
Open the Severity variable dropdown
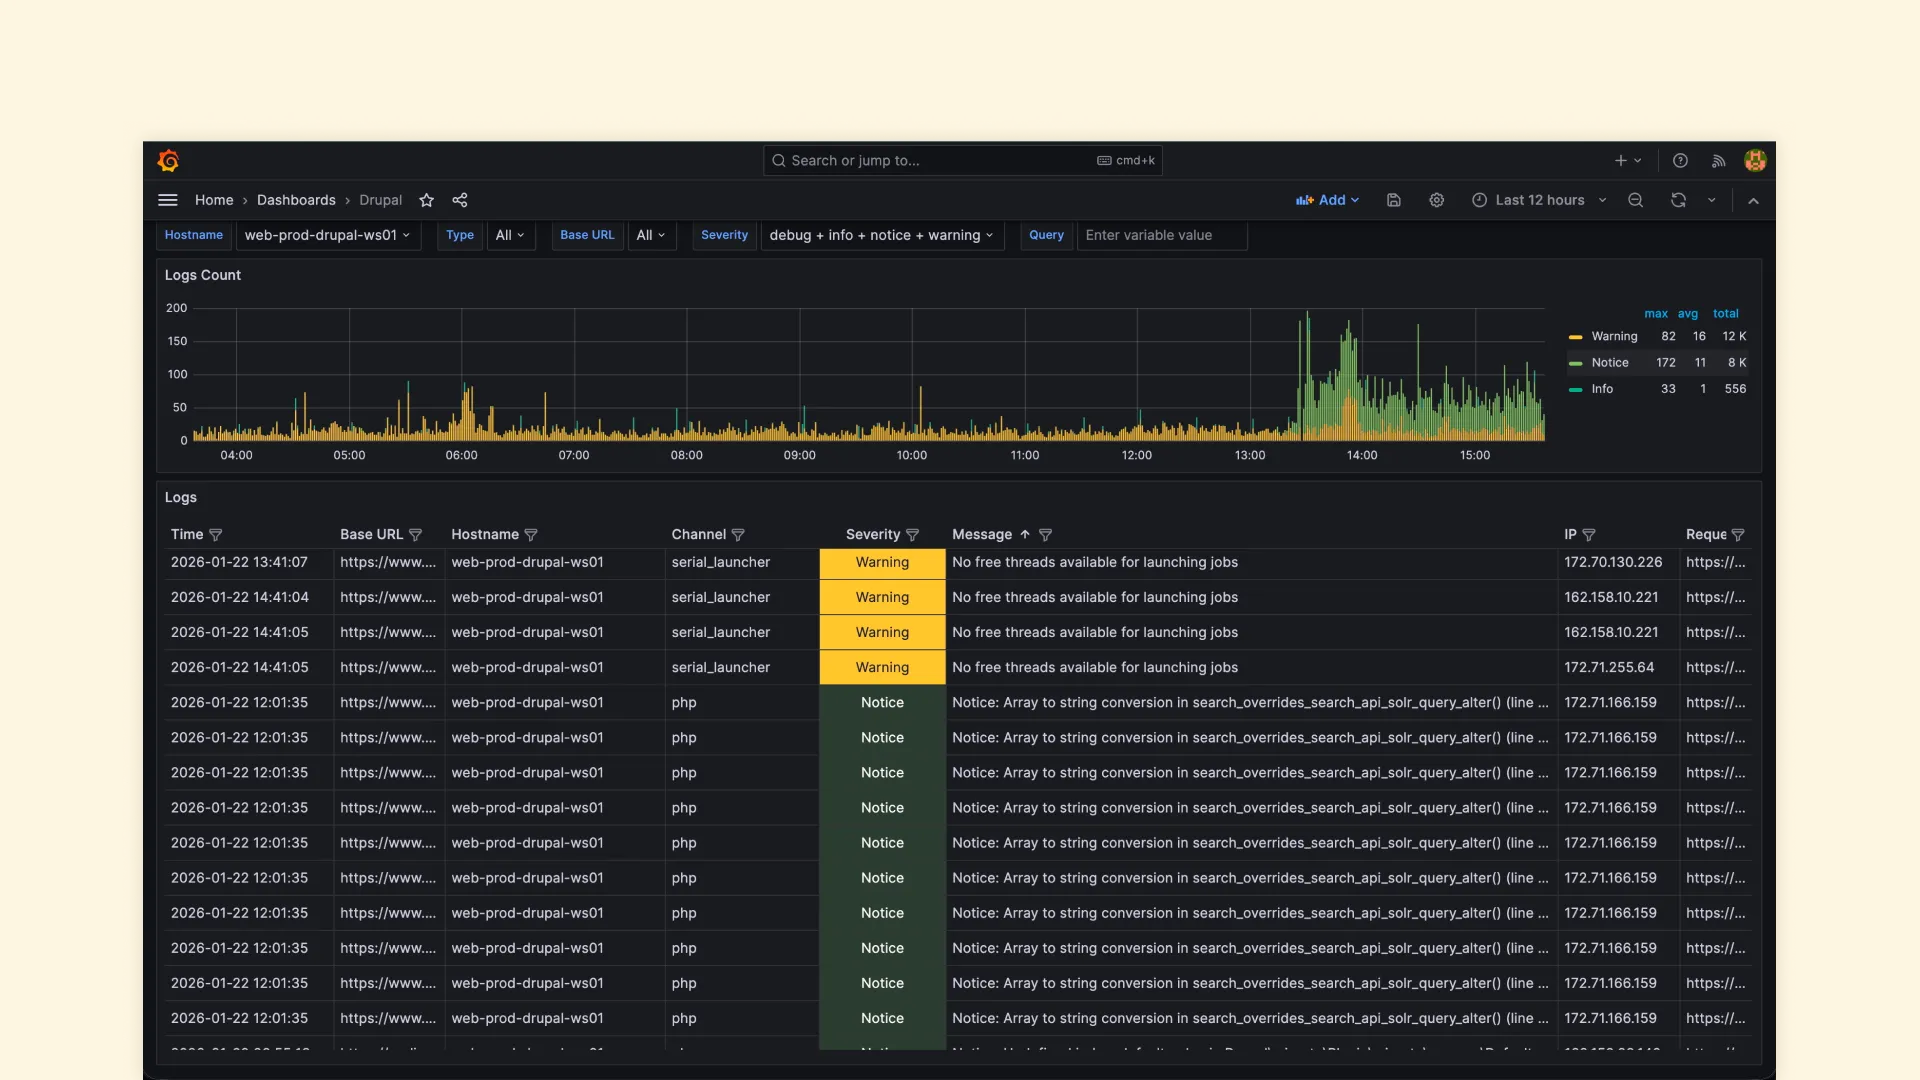tap(882, 236)
